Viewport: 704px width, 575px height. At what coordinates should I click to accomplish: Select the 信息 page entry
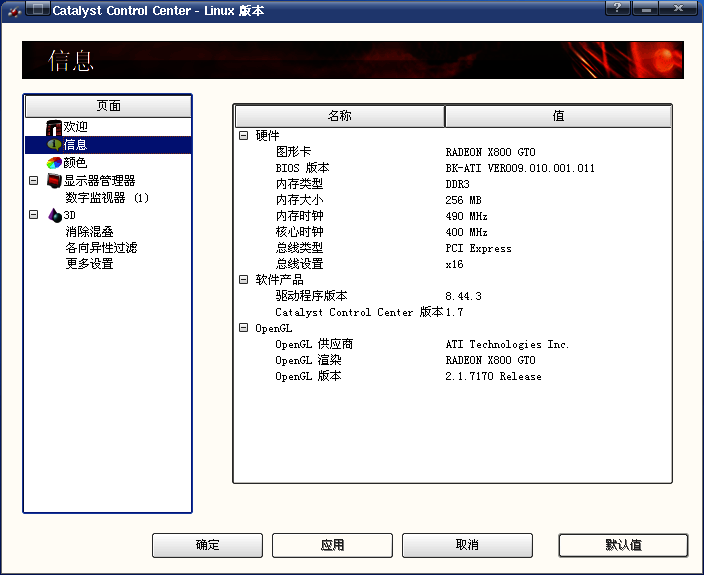click(x=75, y=145)
